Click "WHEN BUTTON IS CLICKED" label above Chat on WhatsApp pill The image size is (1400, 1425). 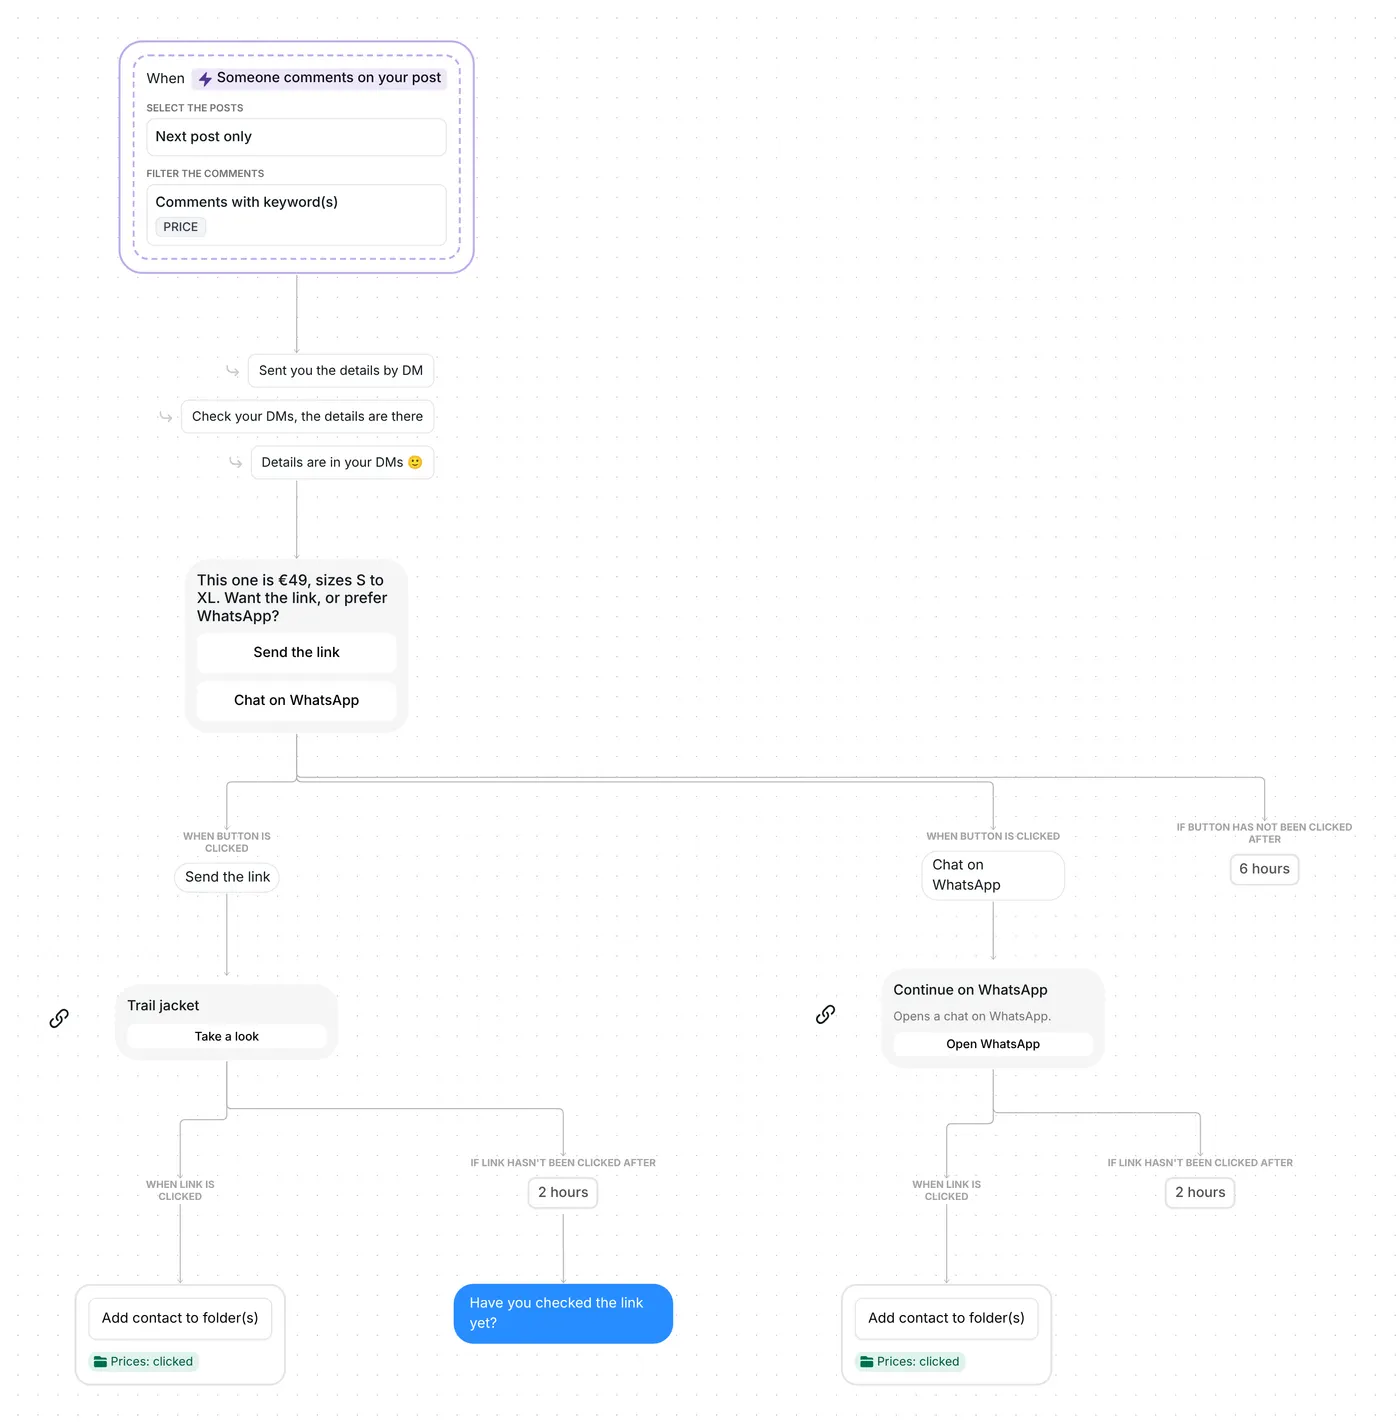coord(993,836)
